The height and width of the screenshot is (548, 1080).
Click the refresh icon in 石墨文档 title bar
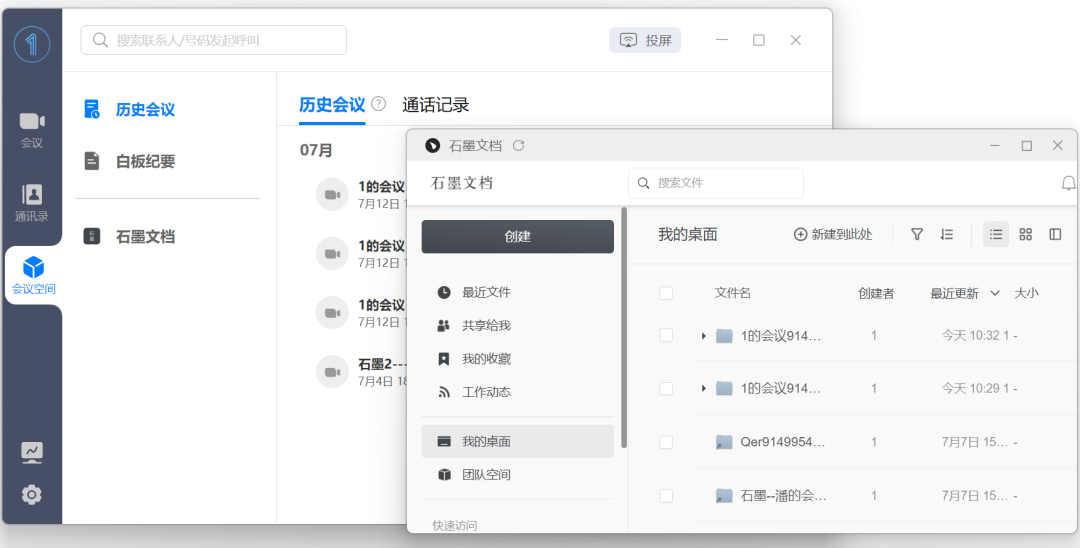[x=519, y=145]
